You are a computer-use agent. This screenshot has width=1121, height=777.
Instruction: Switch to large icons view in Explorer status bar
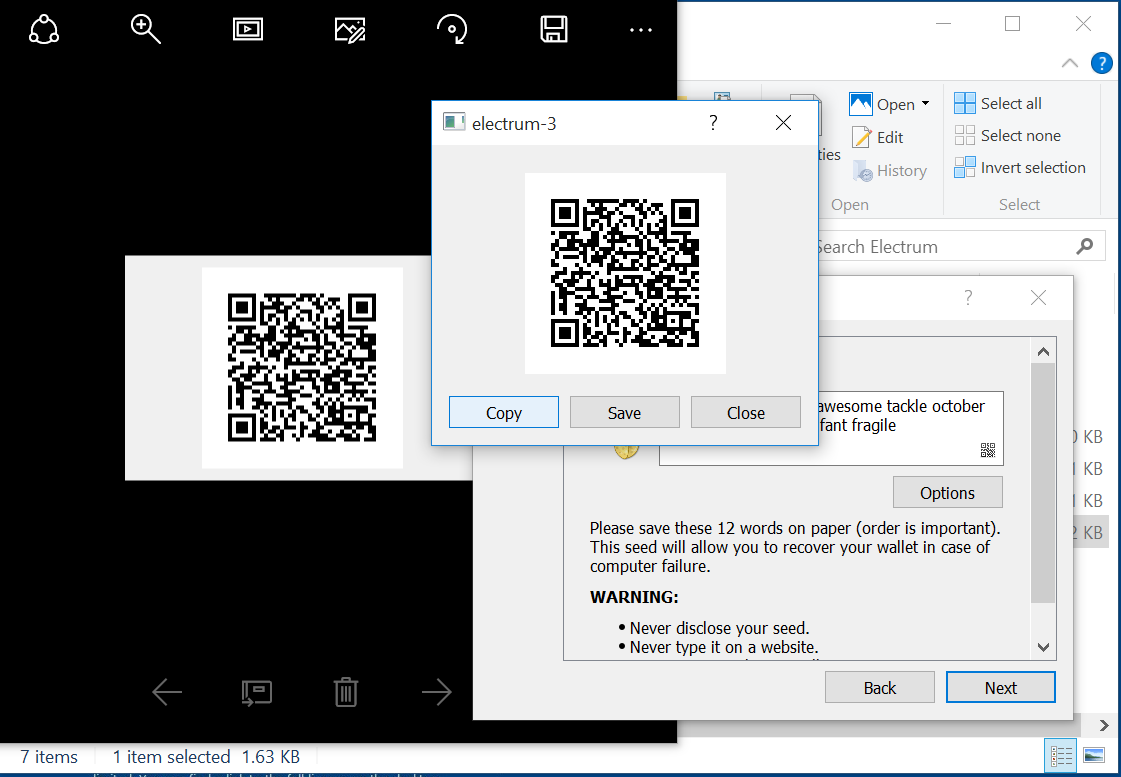(1094, 756)
